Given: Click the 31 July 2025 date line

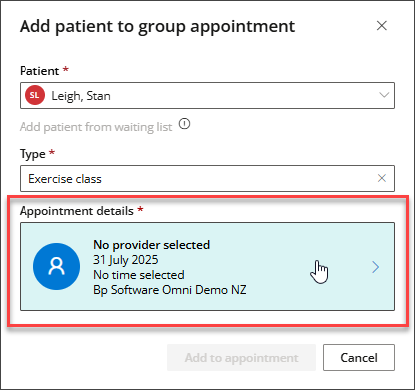Looking at the screenshot, I should coord(126,260).
